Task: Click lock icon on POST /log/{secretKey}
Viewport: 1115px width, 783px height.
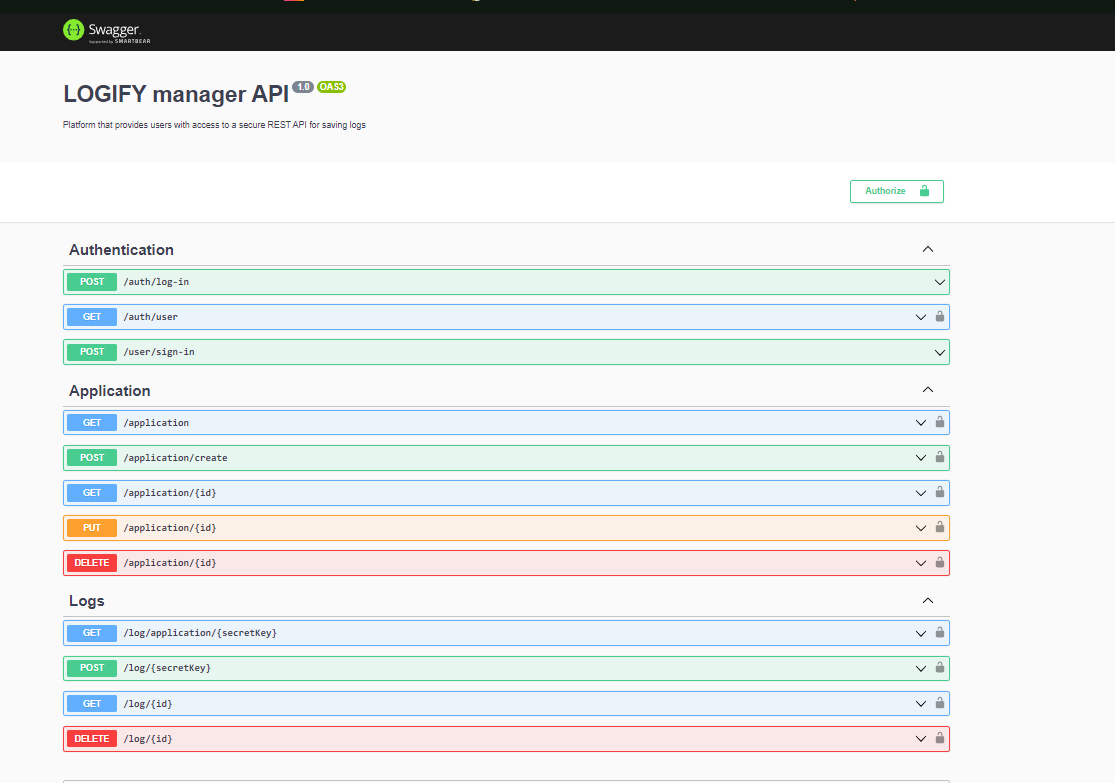Action: (940, 668)
